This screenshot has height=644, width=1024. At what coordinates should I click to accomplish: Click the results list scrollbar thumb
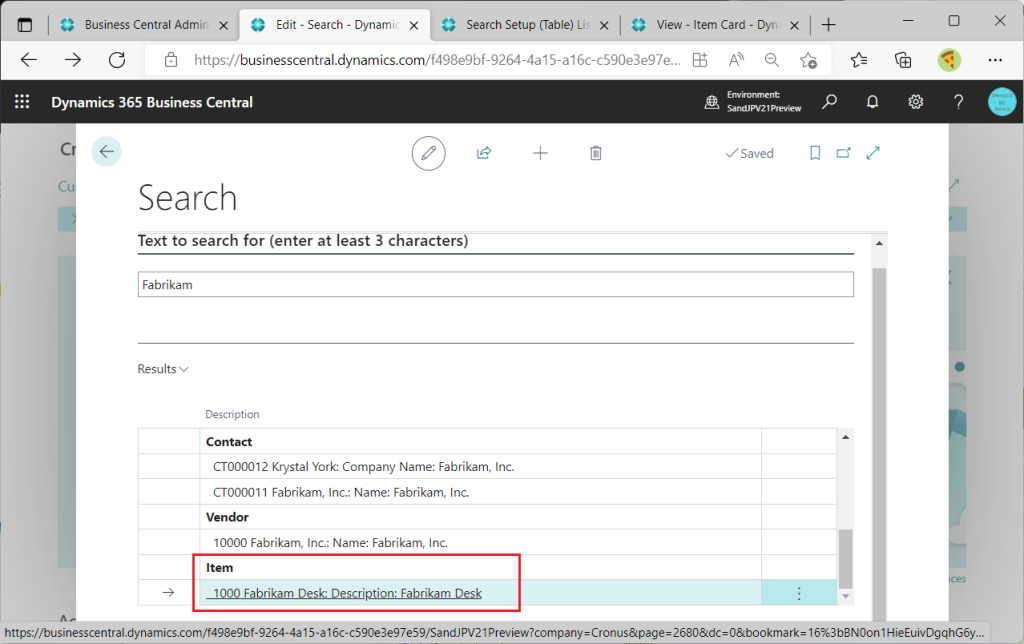[x=845, y=558]
